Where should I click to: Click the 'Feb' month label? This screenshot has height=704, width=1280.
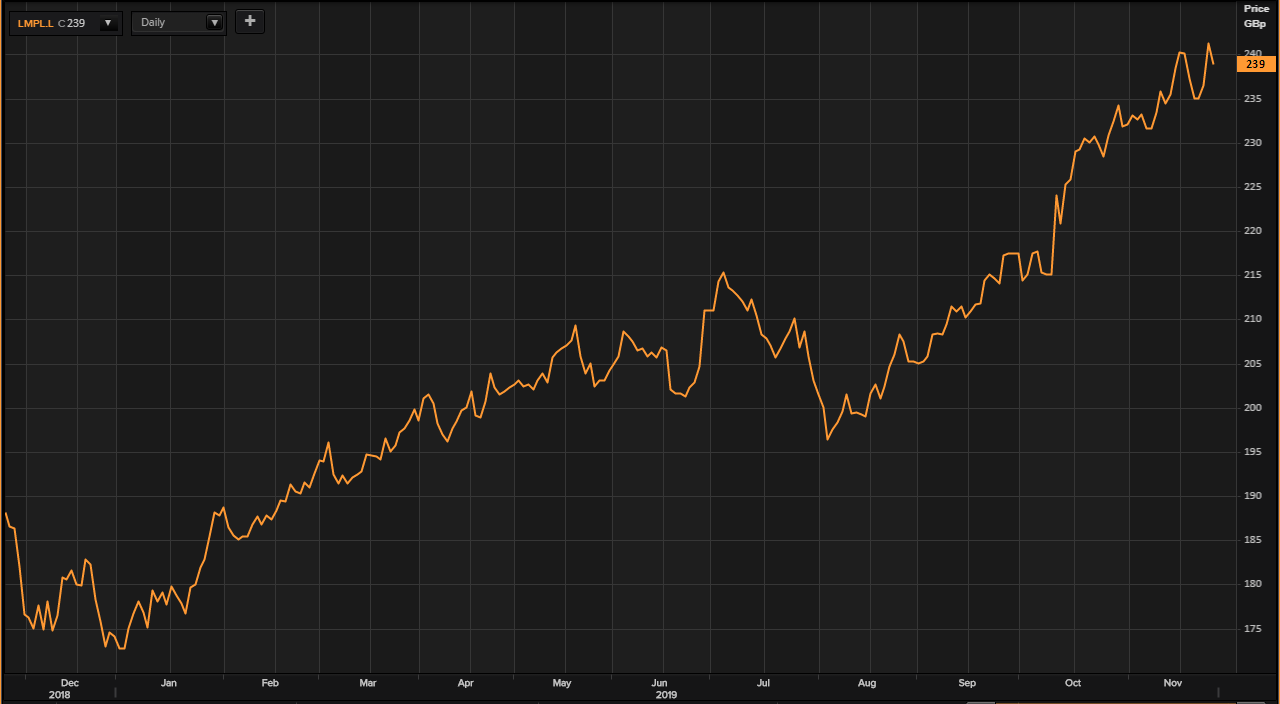coord(270,683)
